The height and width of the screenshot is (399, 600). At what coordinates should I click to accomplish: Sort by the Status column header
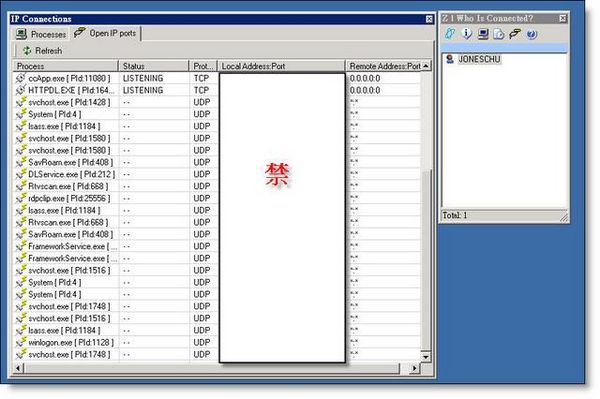coord(153,66)
